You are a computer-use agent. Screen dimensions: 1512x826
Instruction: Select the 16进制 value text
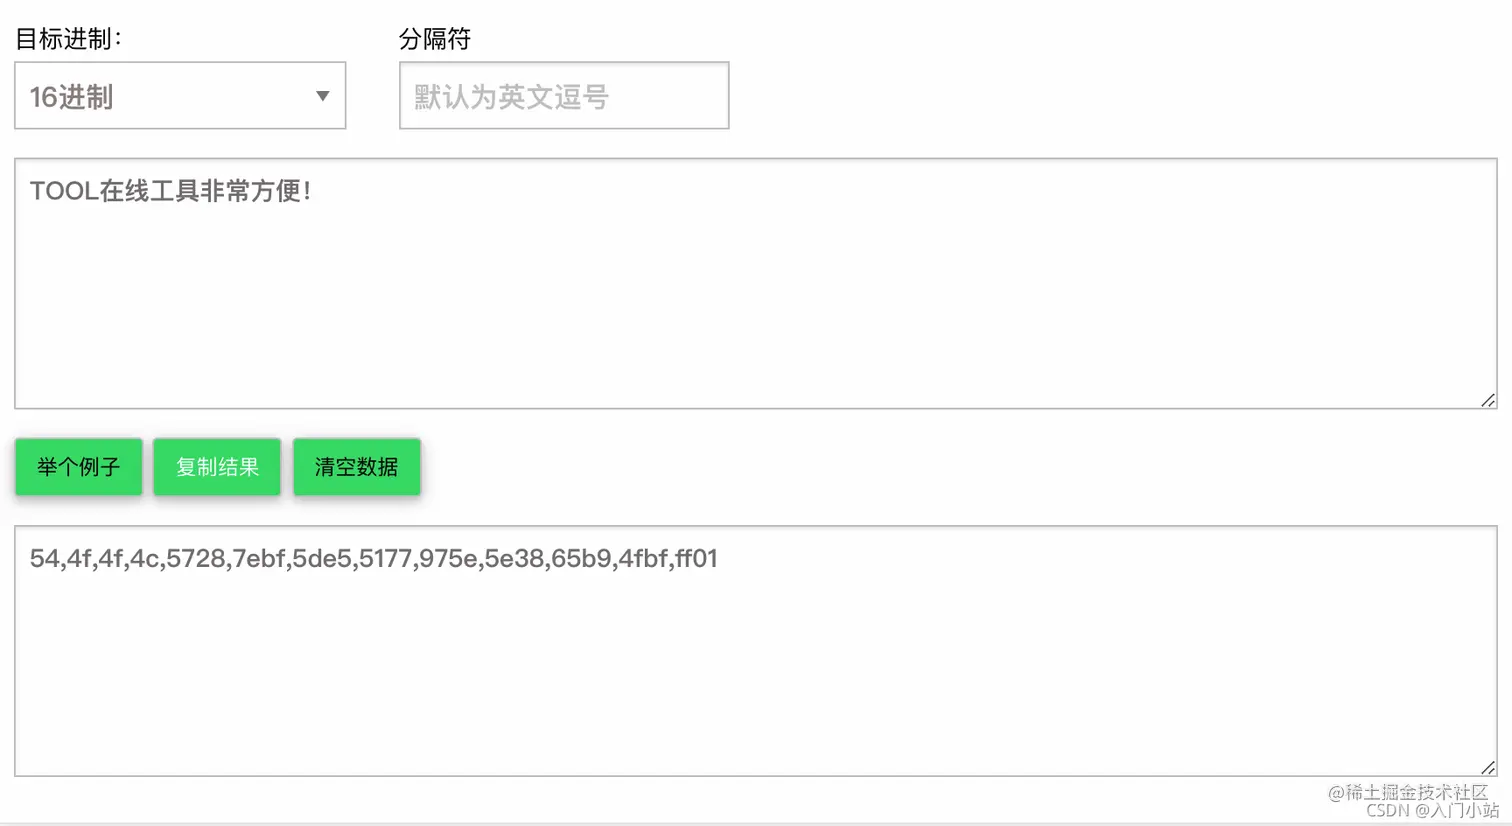(71, 97)
